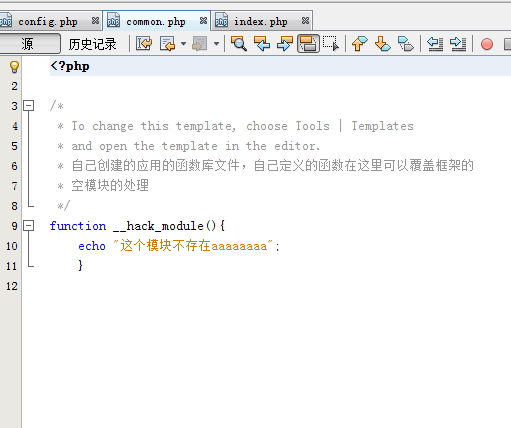This screenshot has width=511, height=428.
Task: Click the Go Back navigation icon
Action: [x=168, y=44]
